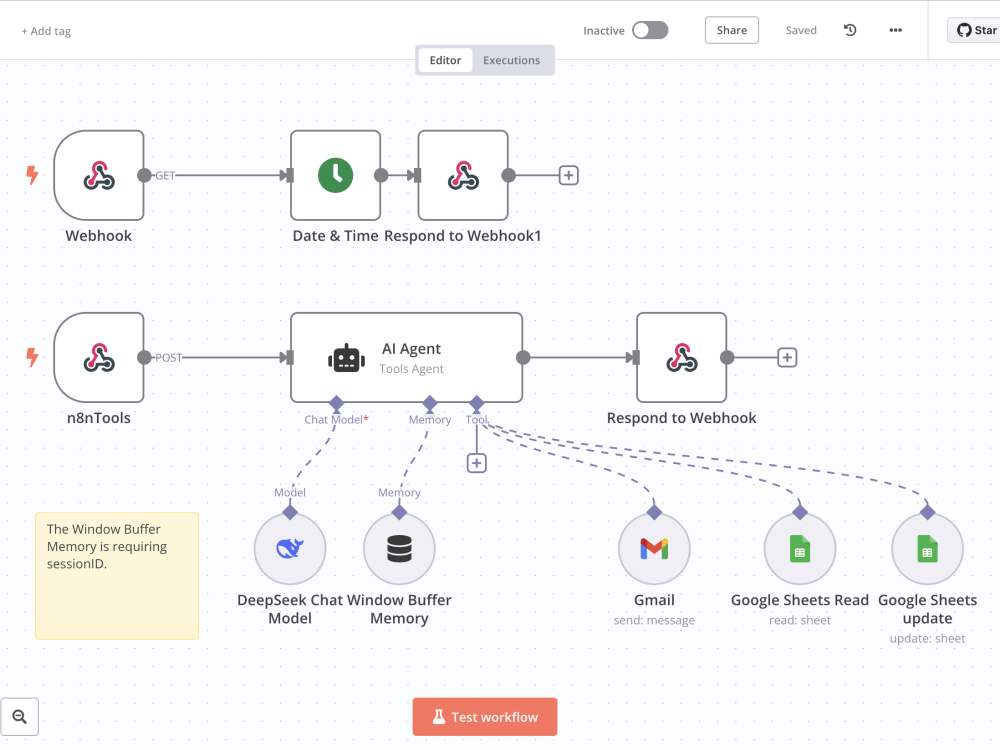Click the 'send: message' subtitle under Gmail
Screen dimensions: 1000x750
pos(654,620)
